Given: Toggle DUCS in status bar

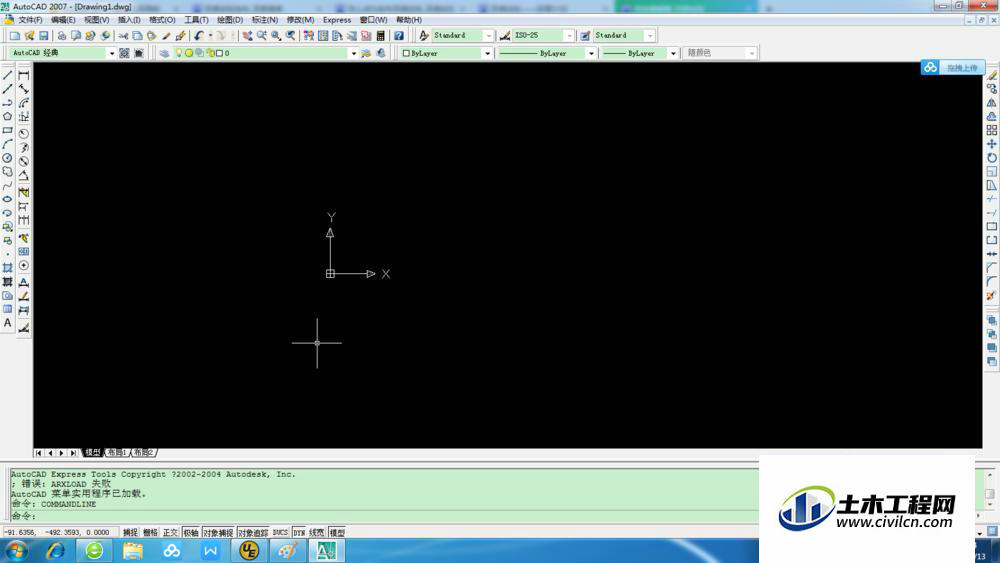Looking at the screenshot, I should 281,532.
